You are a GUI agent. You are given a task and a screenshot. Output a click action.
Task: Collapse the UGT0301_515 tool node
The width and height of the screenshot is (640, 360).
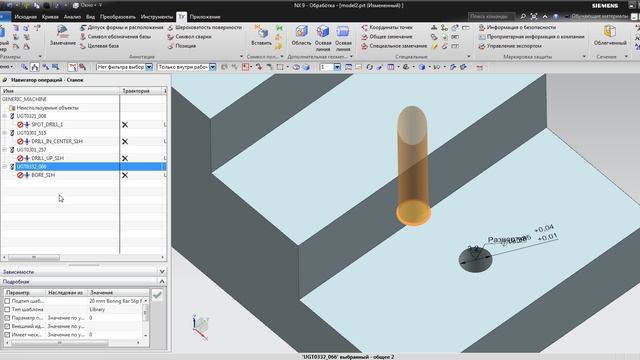(4, 133)
